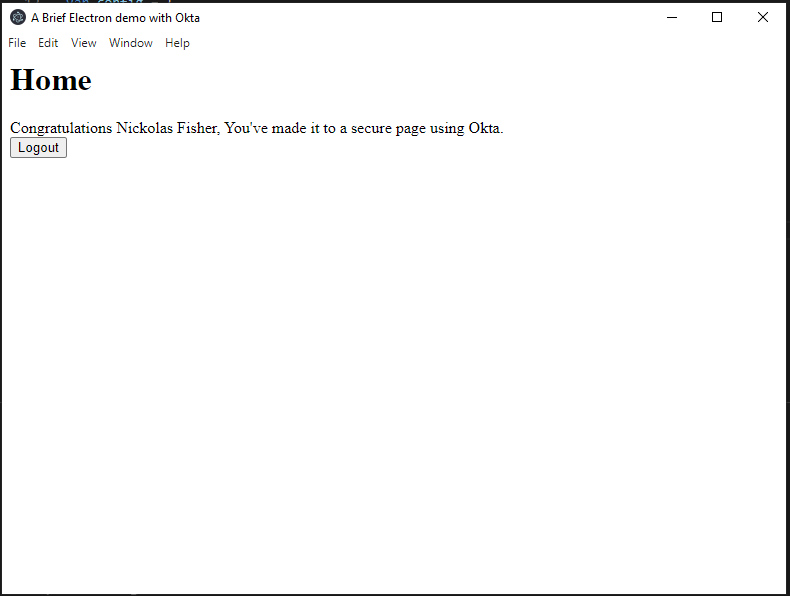Close the Electron demo window
790x596 pixels.
click(763, 17)
